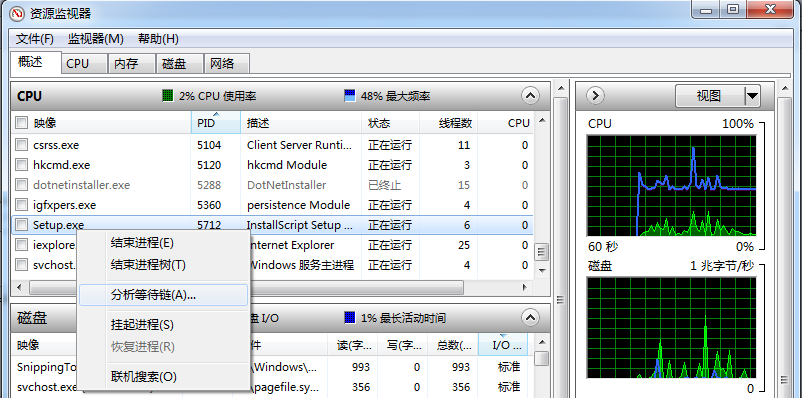
Task: Sort by the 状态 column header
Action: click(x=390, y=123)
